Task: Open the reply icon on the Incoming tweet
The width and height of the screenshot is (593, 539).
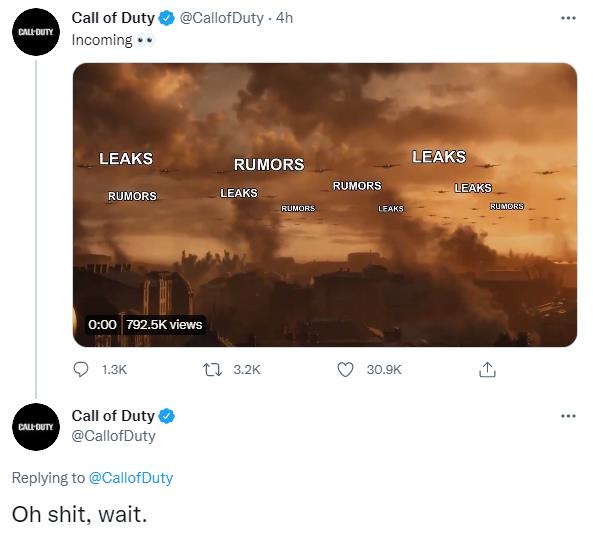Action: (x=81, y=370)
